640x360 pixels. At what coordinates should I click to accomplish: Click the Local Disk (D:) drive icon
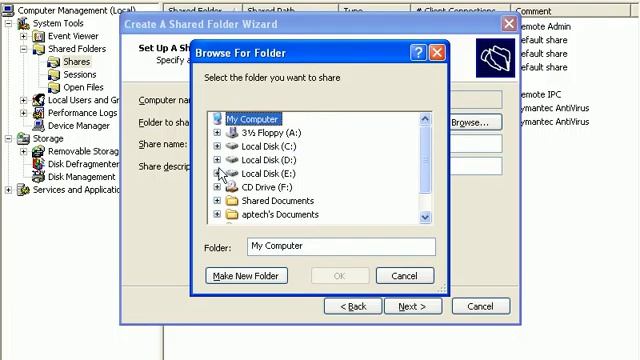click(232, 160)
